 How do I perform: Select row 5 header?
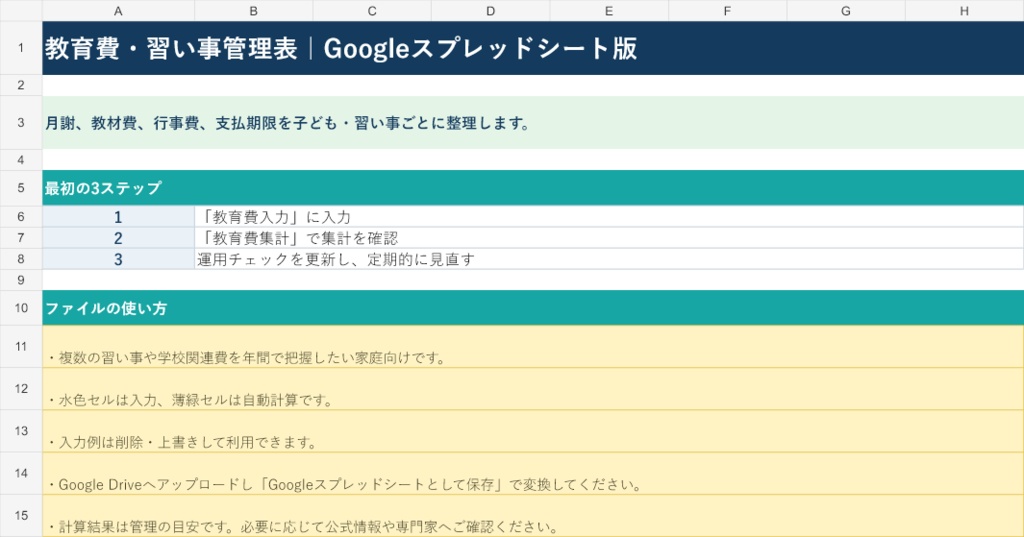21,188
